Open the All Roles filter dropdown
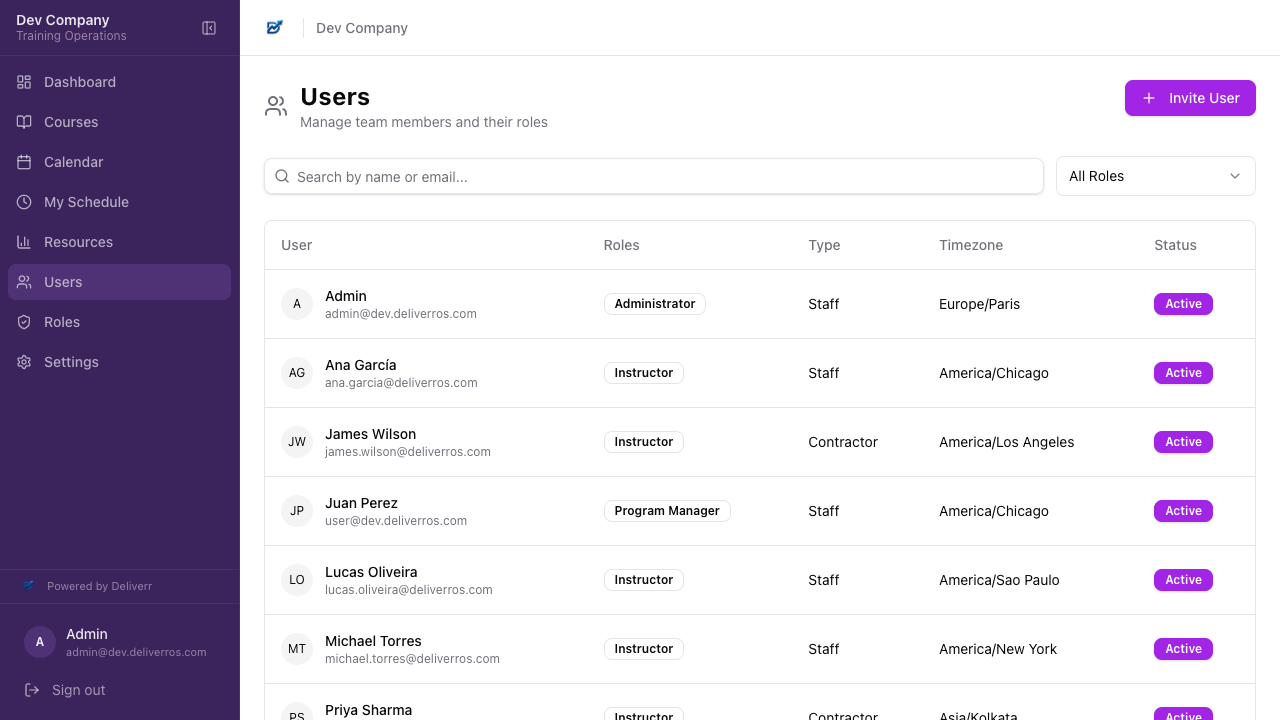Image resolution: width=1280 pixels, height=720 pixels. [1156, 176]
